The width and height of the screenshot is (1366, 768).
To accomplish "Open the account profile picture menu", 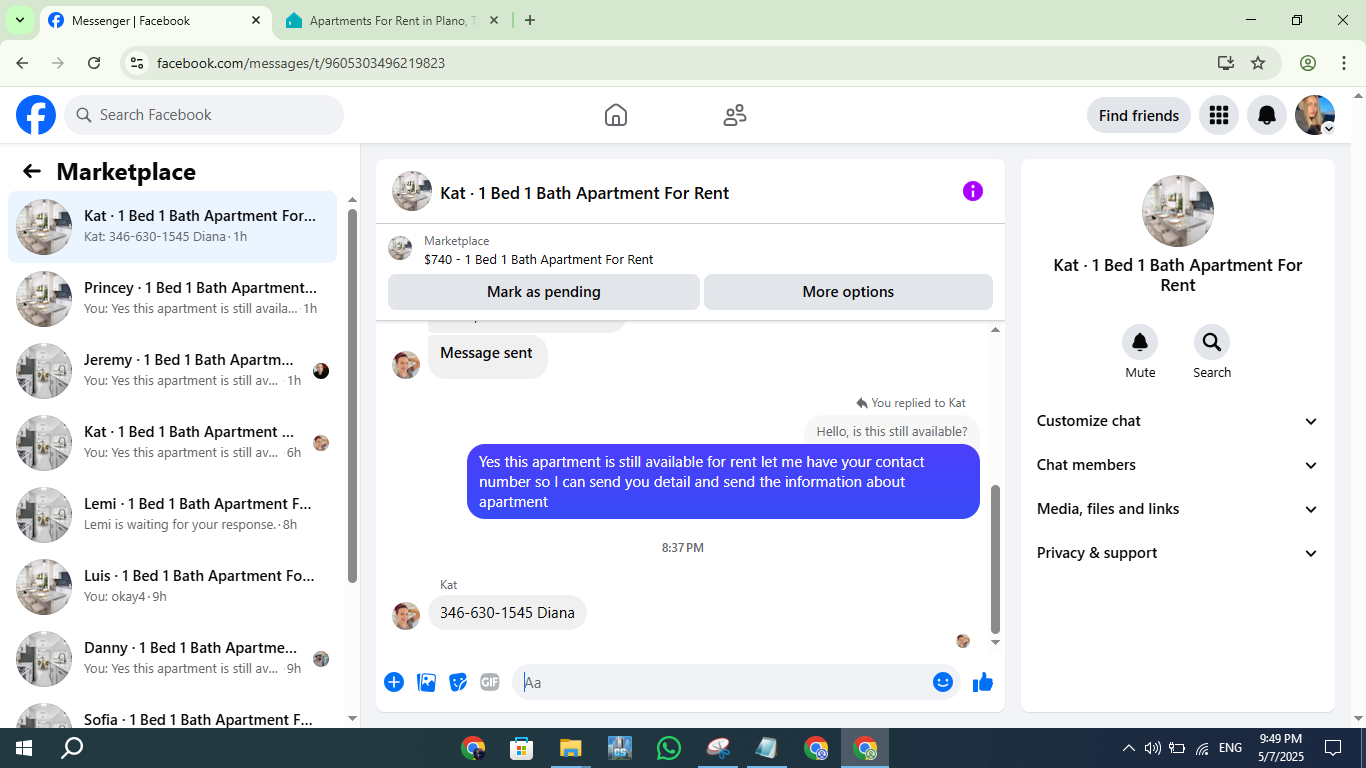I will (x=1315, y=115).
